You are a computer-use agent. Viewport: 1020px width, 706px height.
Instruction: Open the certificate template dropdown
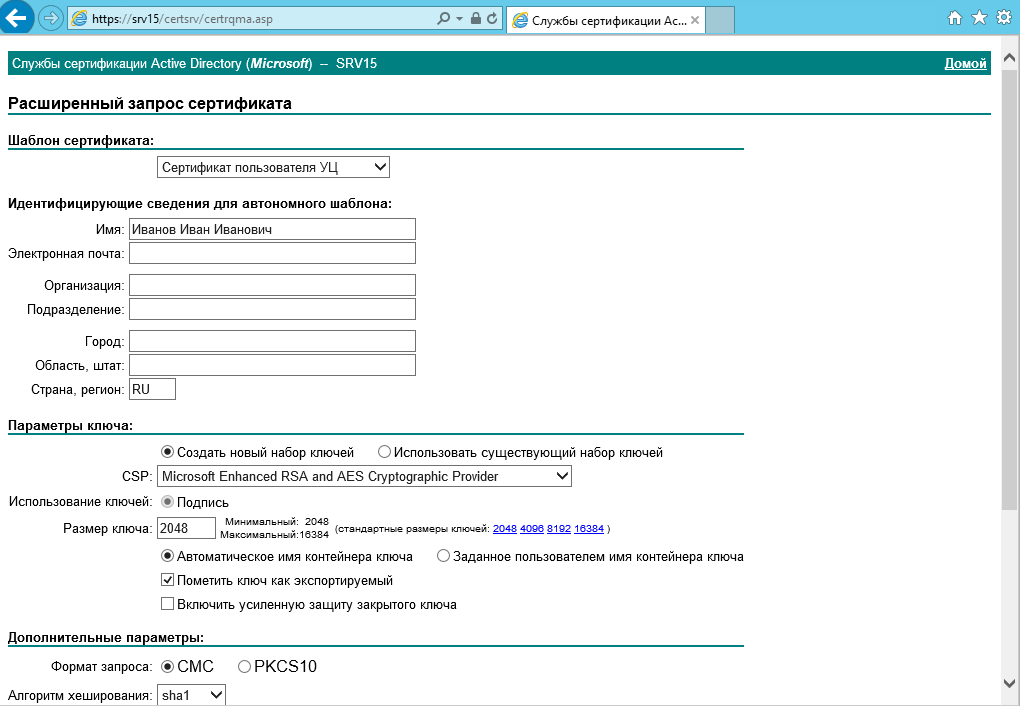pos(273,167)
